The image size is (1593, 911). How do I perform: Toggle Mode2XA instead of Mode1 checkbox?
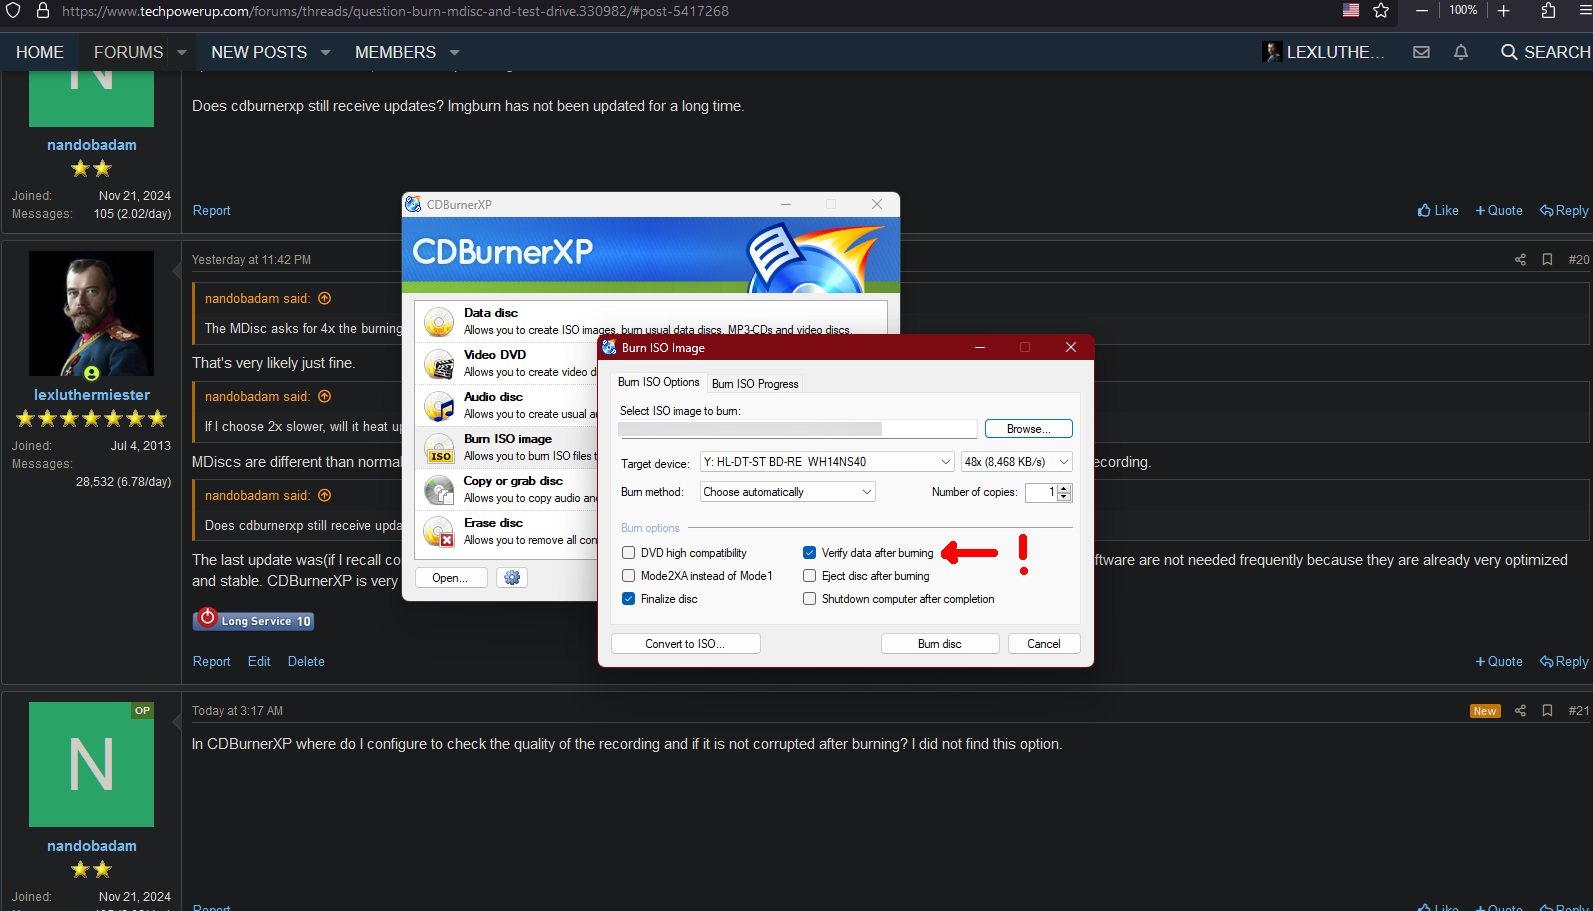tap(628, 576)
